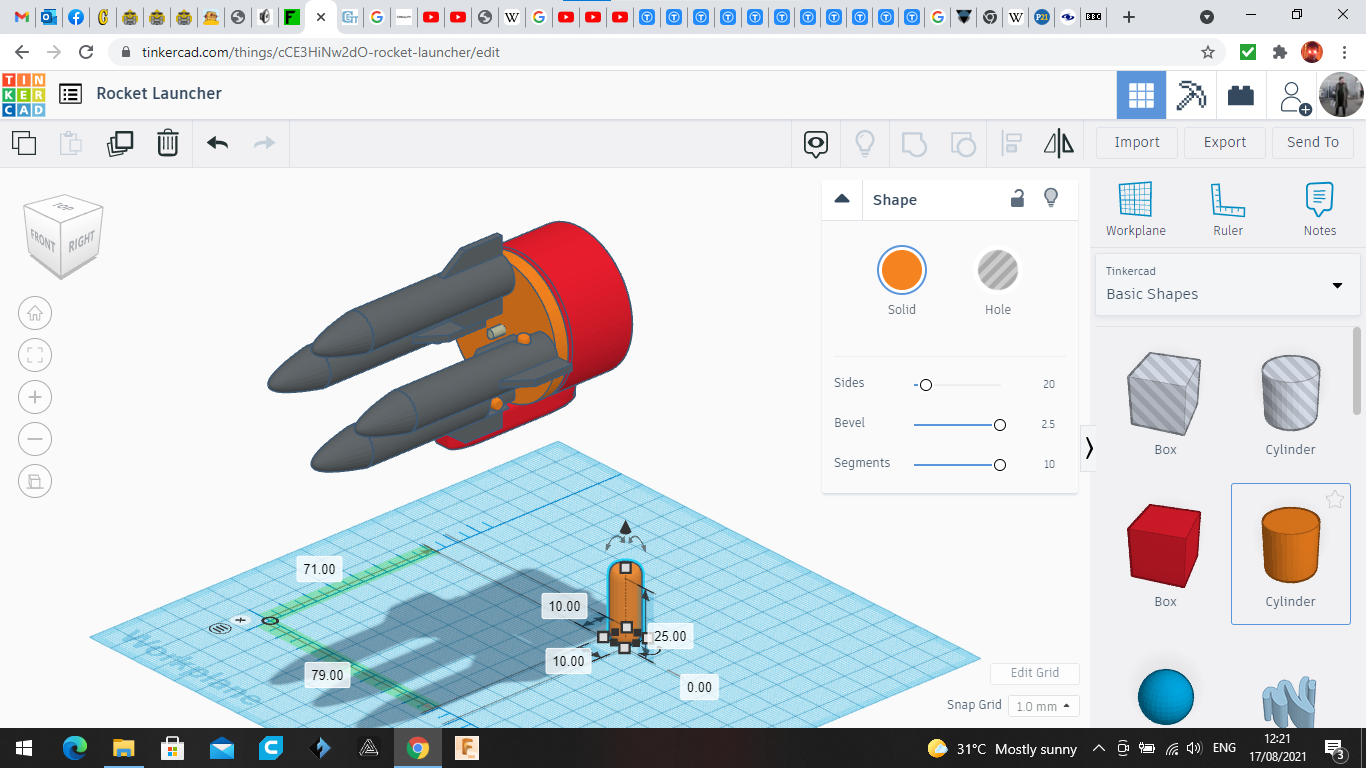The height and width of the screenshot is (768, 1366).
Task: Open the Basic Shapes category dropdown
Action: tap(1228, 284)
